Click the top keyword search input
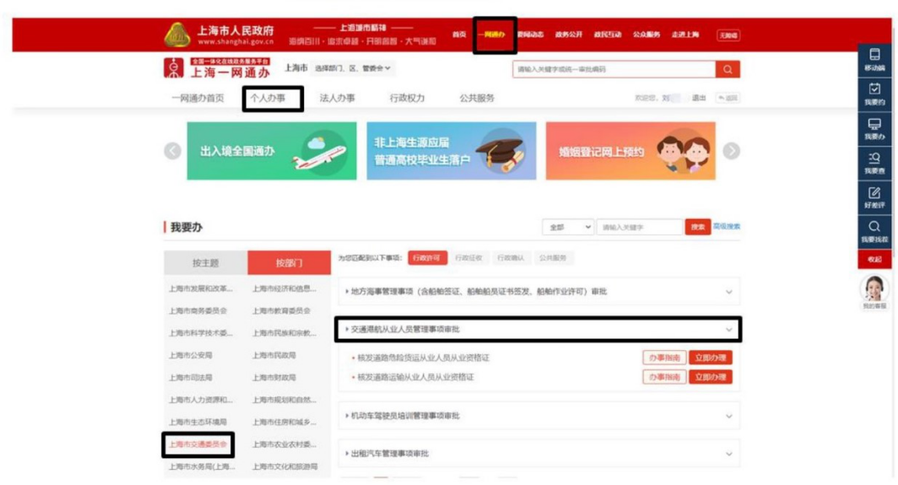 click(614, 69)
